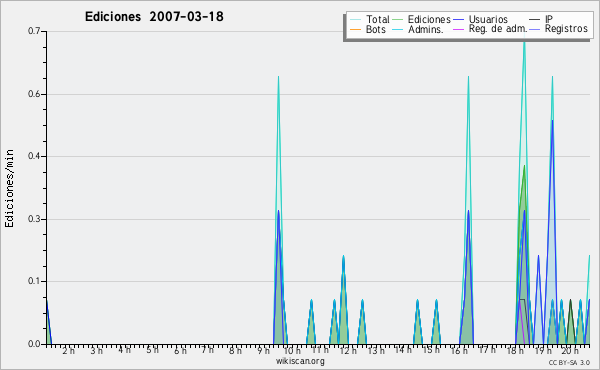
Task: Click the 16 h axis label
Action: click(459, 351)
